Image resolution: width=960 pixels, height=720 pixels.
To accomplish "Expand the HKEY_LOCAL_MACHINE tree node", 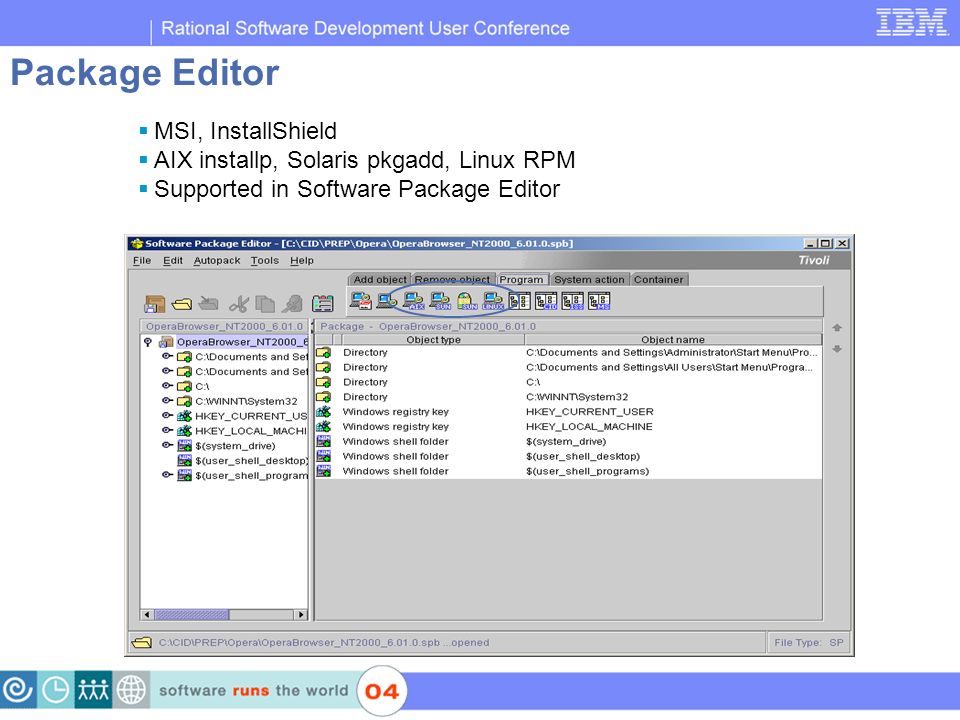I will click(167, 430).
